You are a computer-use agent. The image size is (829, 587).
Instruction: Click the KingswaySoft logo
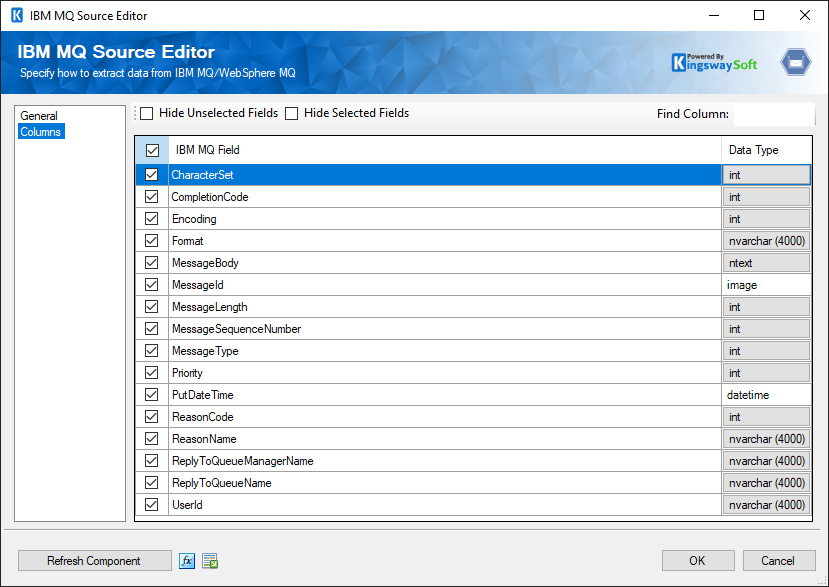pos(714,62)
